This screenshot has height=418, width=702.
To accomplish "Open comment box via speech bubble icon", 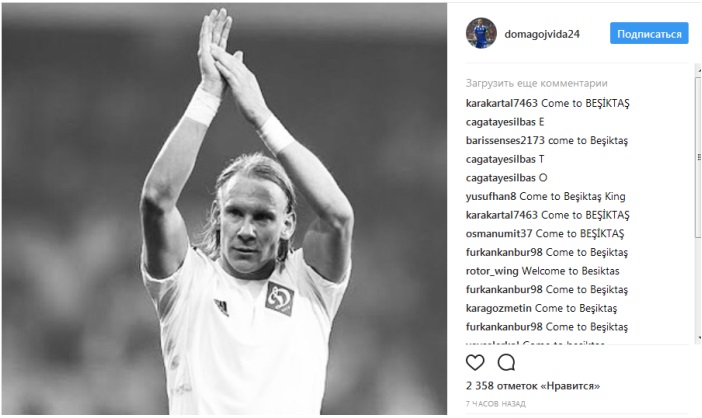I will [506, 363].
